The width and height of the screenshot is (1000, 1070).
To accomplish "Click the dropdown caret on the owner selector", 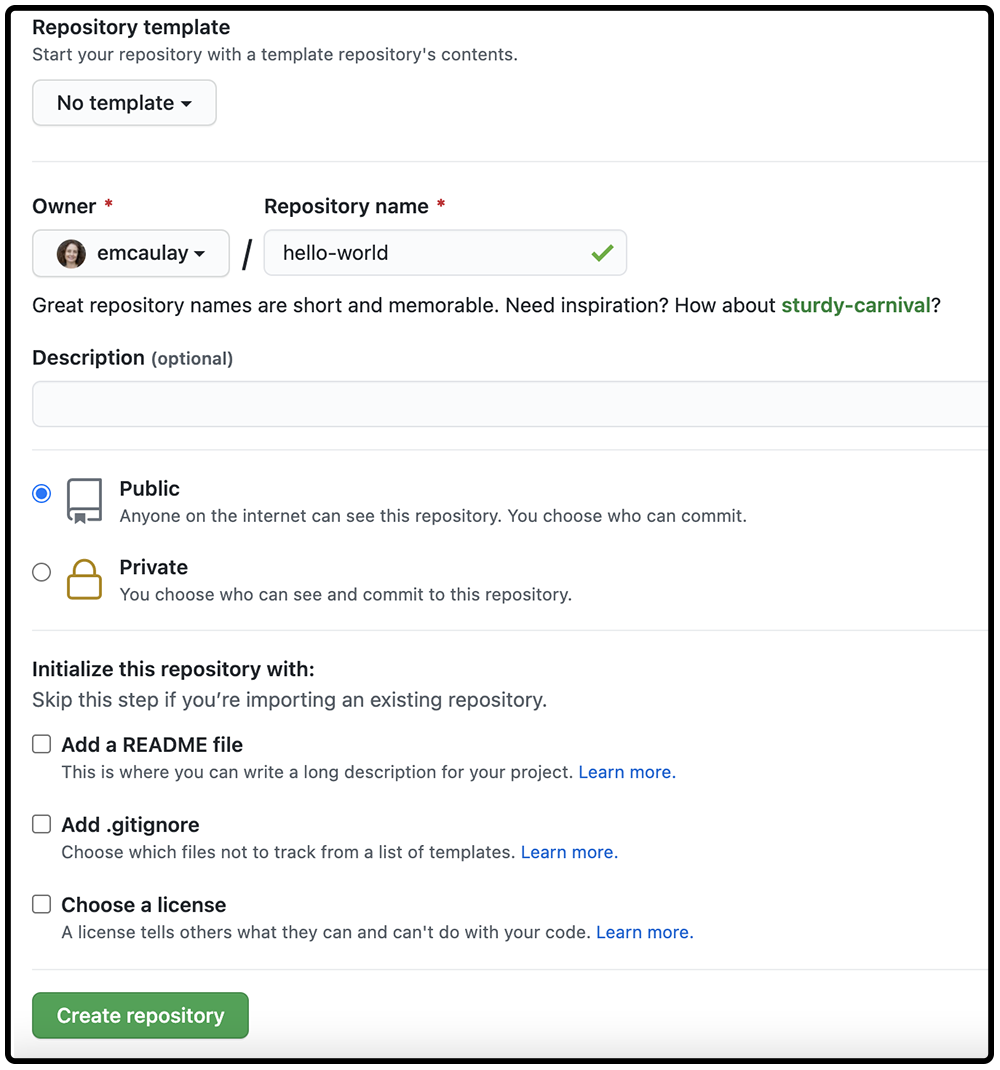I will (x=198, y=254).
